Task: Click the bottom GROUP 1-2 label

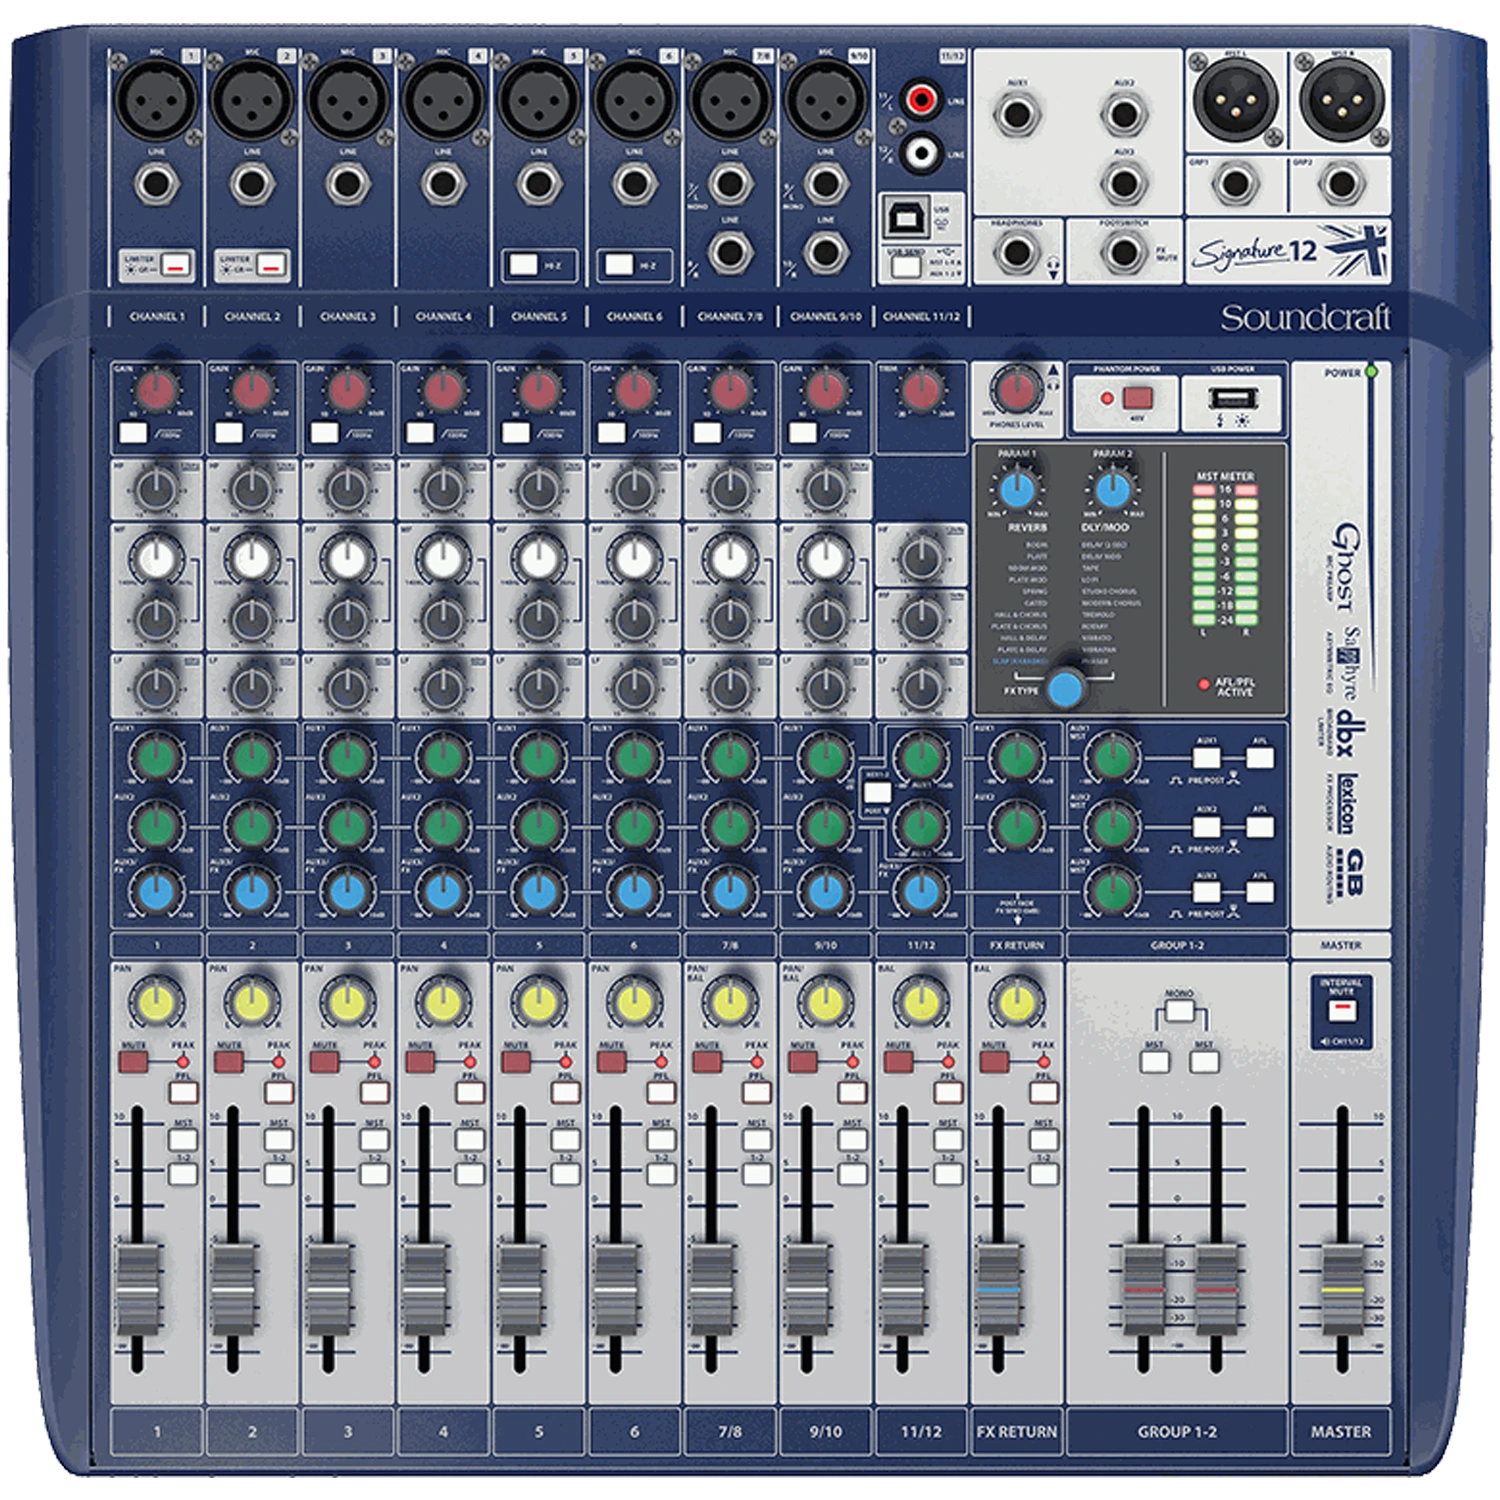Action: tap(1177, 1432)
